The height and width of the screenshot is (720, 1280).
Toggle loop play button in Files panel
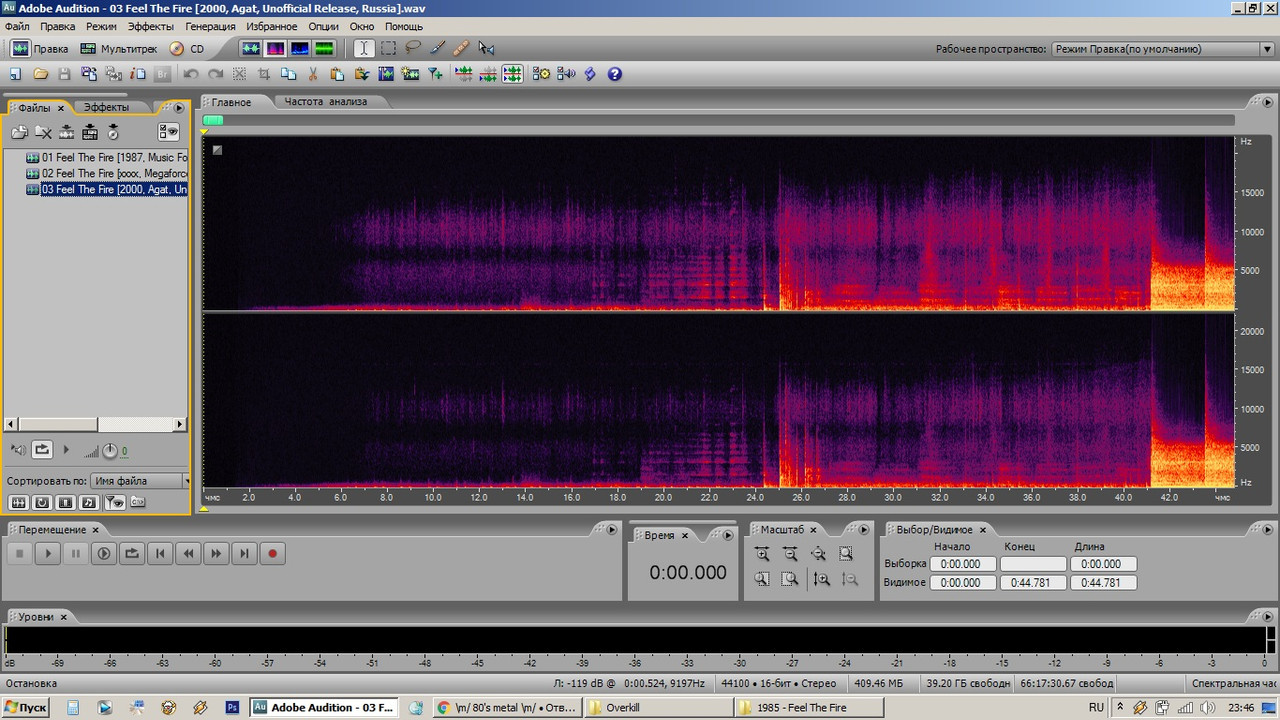(42, 450)
